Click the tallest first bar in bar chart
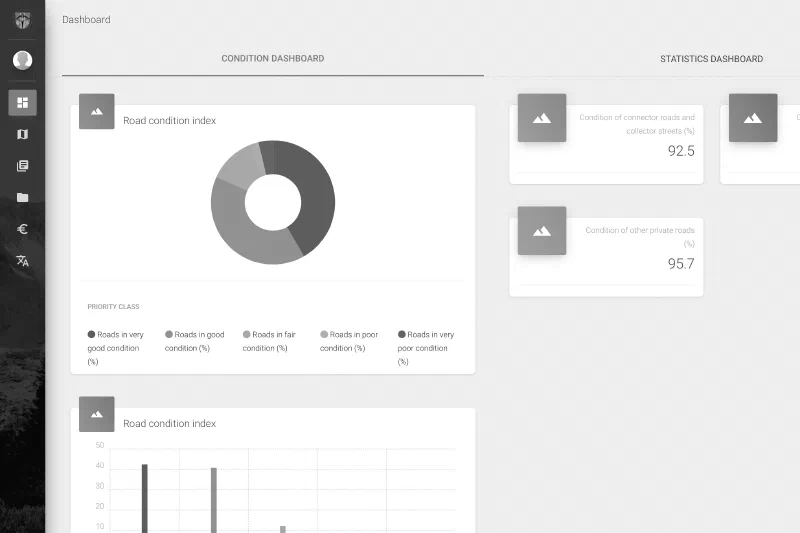Screen dimensions: 800x533 145,498
